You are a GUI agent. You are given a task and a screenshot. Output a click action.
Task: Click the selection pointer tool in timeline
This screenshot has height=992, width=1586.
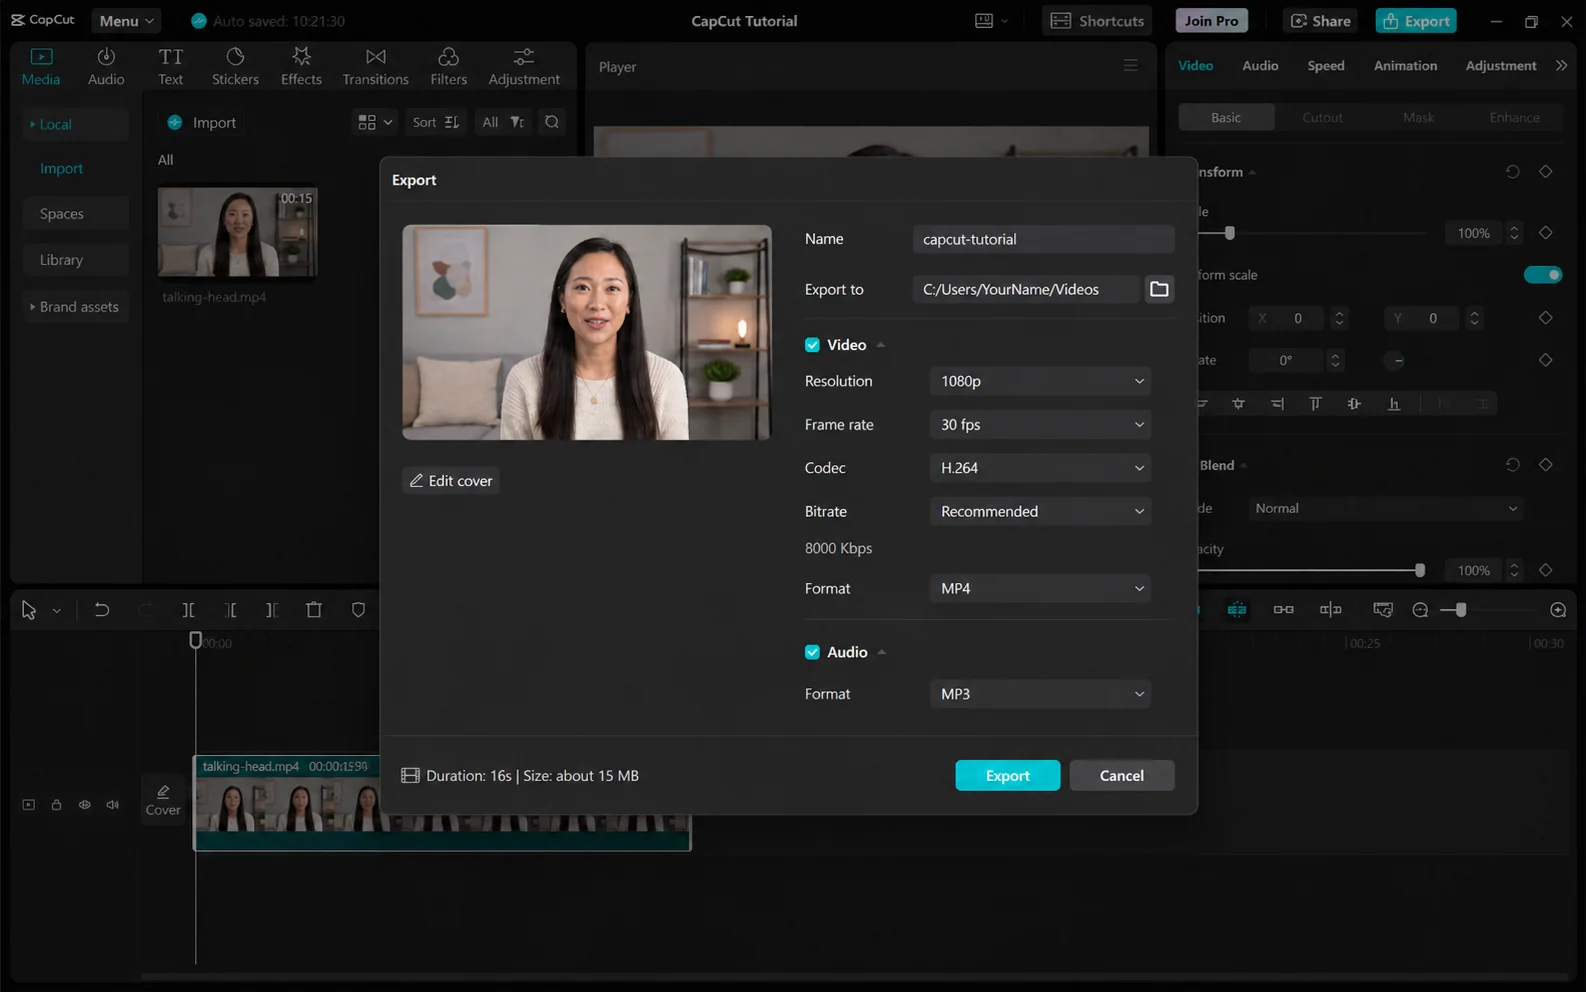(28, 610)
